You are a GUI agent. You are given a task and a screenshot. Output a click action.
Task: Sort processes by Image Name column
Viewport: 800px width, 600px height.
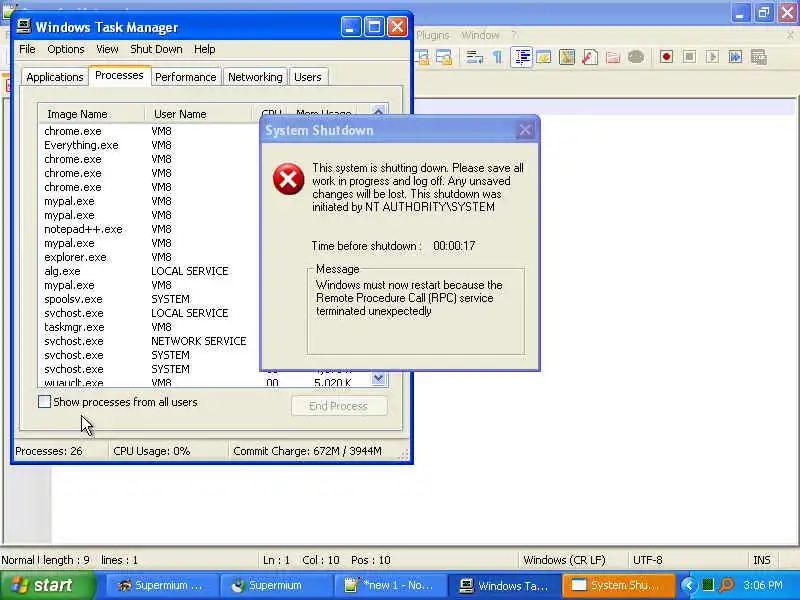click(92, 114)
